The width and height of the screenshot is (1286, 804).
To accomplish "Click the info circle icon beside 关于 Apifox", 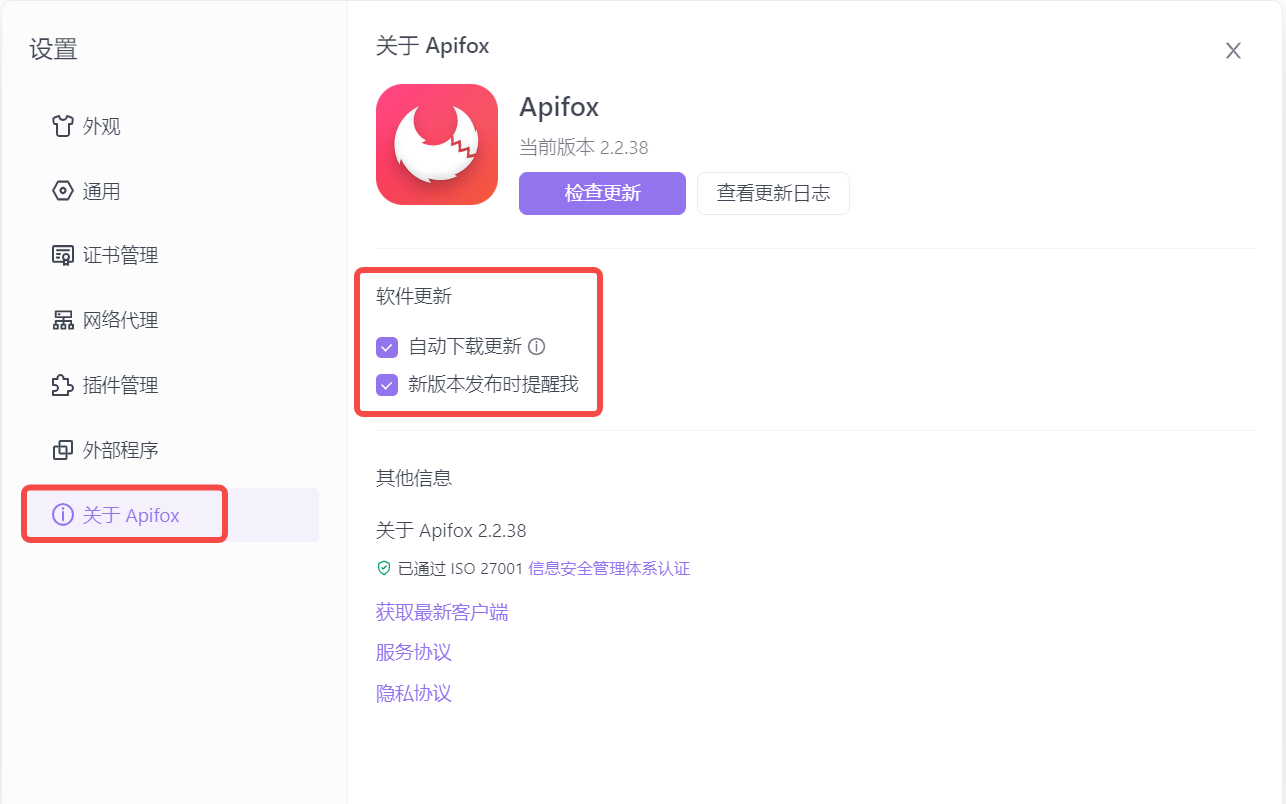I will (63, 515).
